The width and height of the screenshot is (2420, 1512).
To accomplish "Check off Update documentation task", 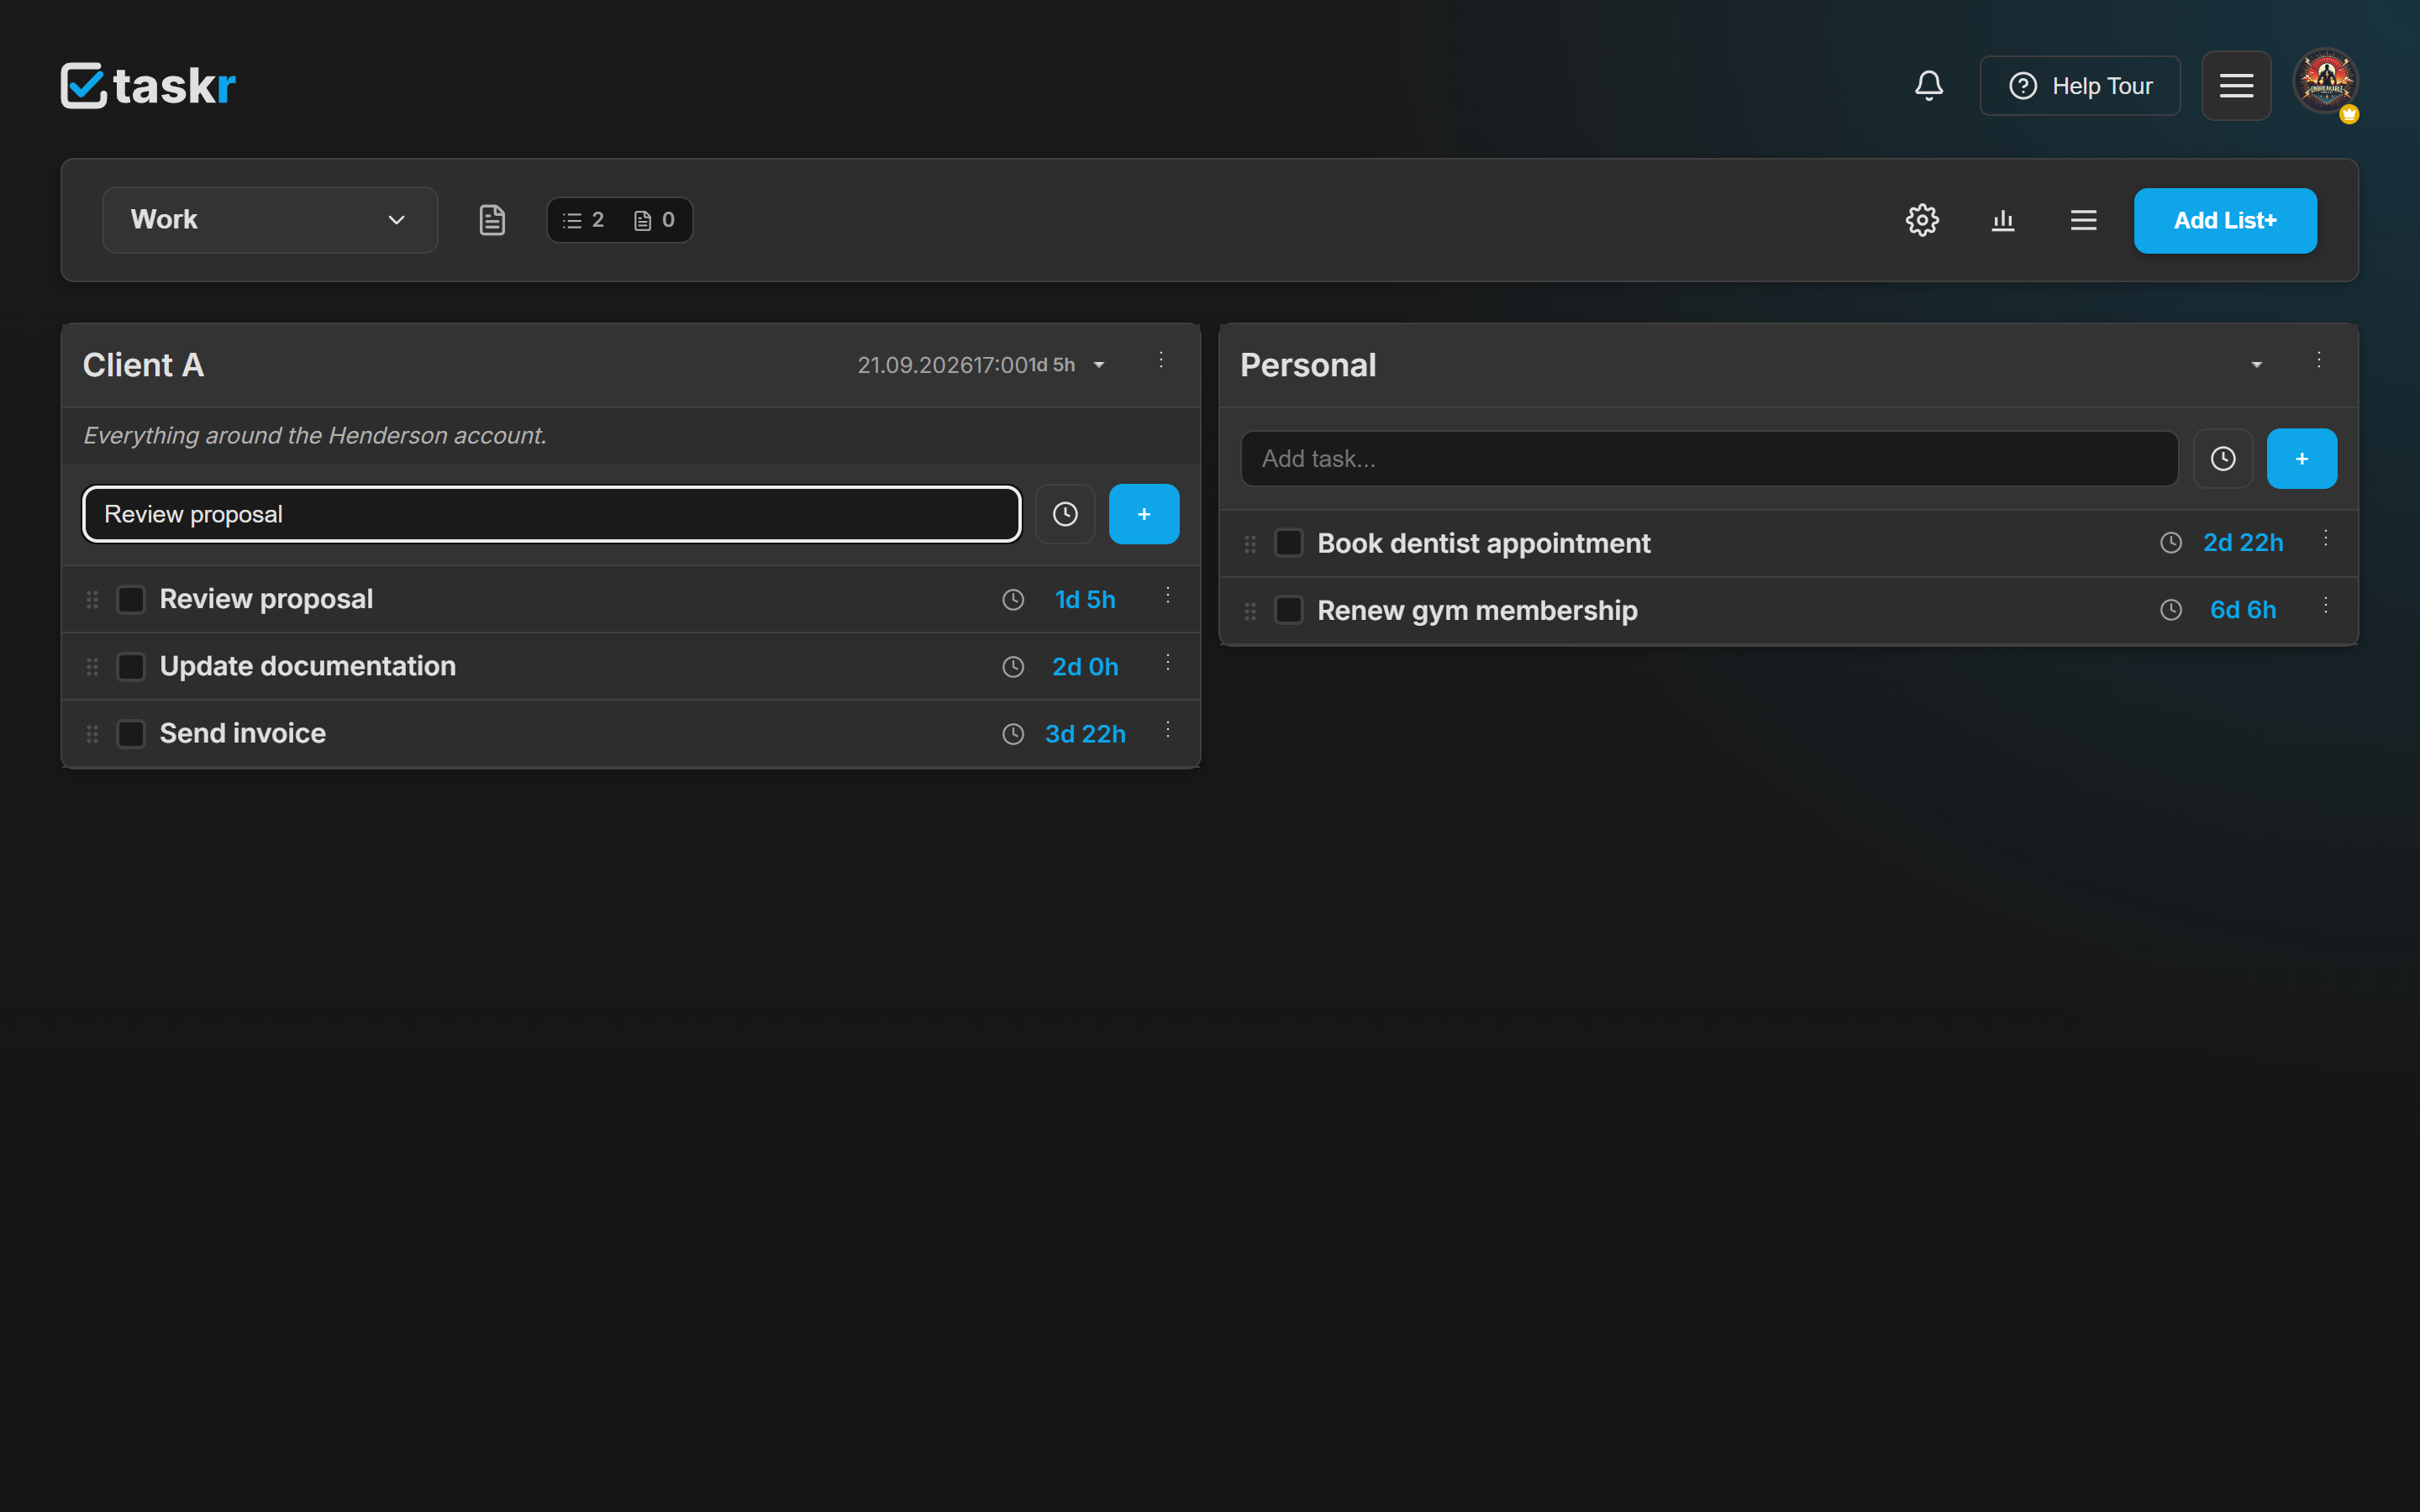I will point(131,667).
